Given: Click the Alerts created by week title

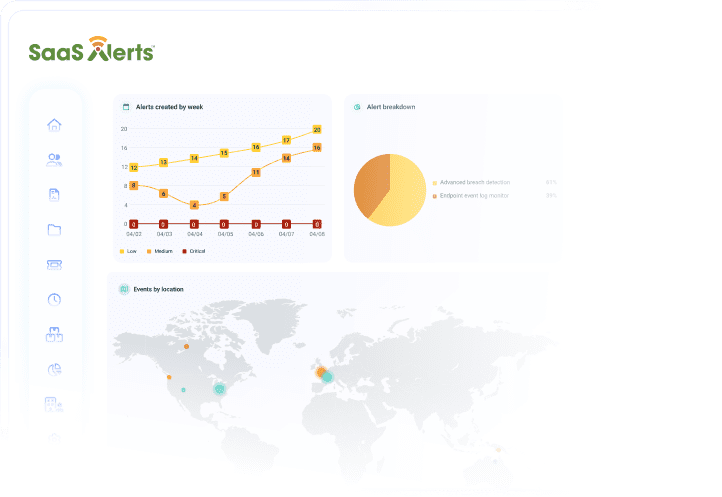Looking at the screenshot, I should [169, 107].
